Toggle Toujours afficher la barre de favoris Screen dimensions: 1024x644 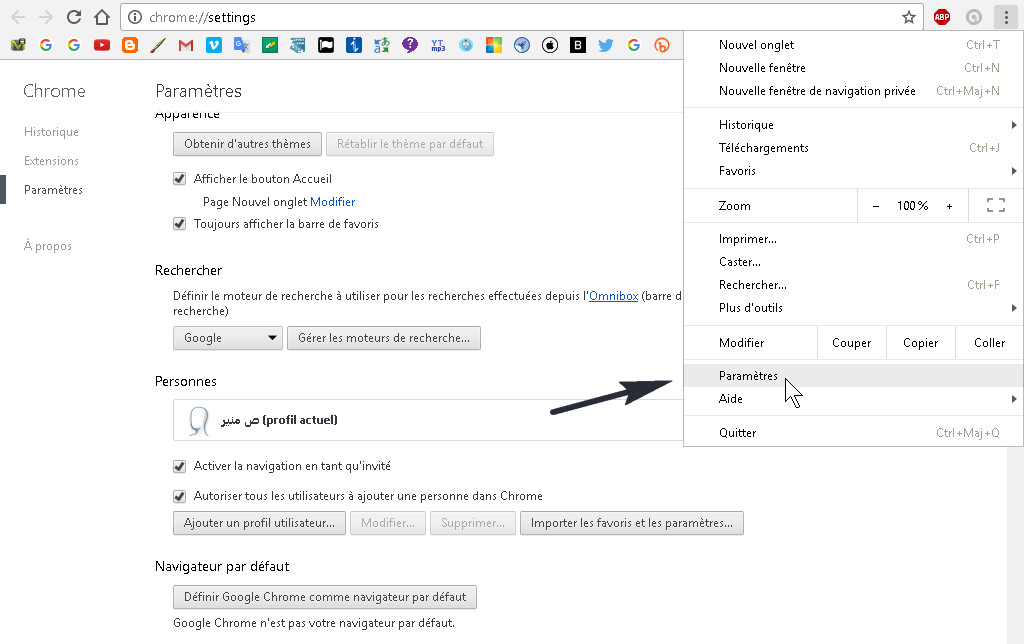pos(180,223)
